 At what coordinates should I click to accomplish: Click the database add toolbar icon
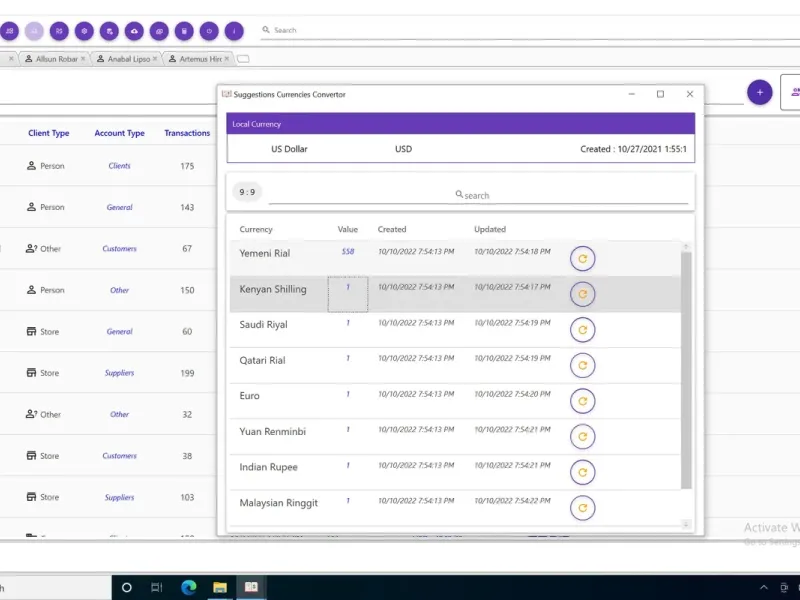[109, 31]
